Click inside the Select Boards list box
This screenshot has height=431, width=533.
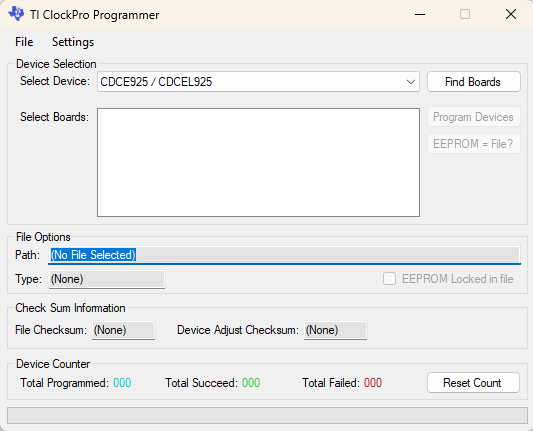click(x=258, y=162)
